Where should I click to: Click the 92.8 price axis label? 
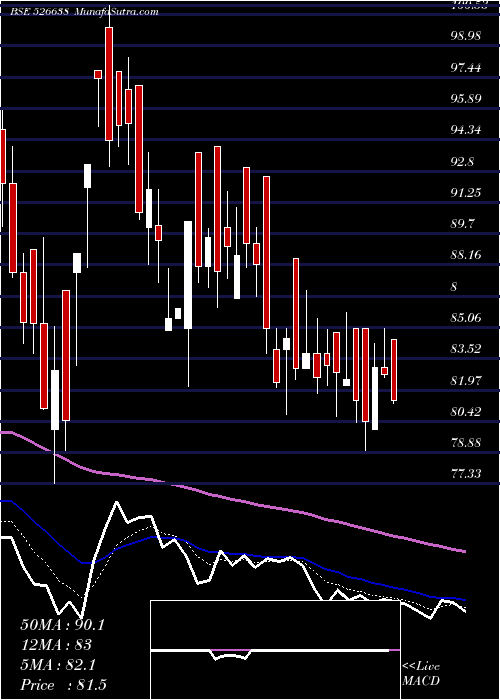(462, 162)
